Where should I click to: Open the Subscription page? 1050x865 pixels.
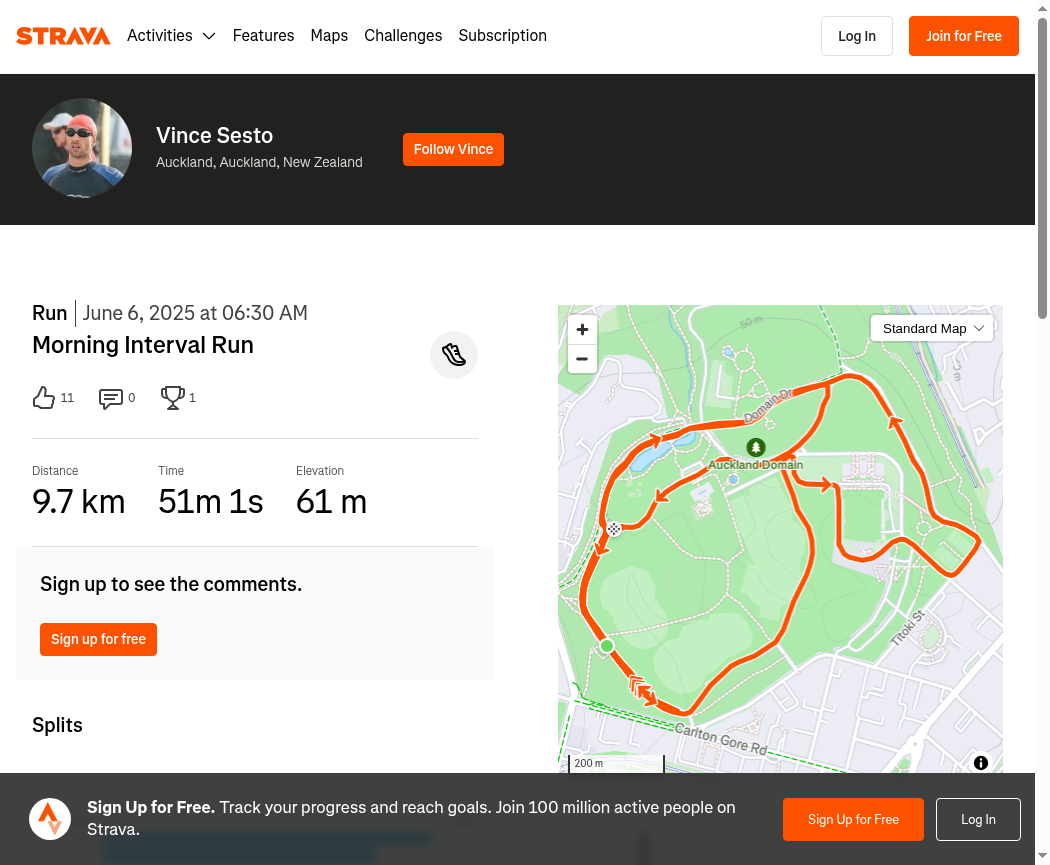(x=502, y=35)
